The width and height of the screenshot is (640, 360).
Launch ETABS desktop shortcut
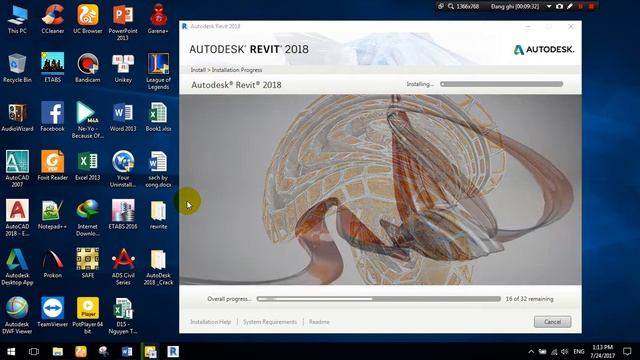(53, 68)
